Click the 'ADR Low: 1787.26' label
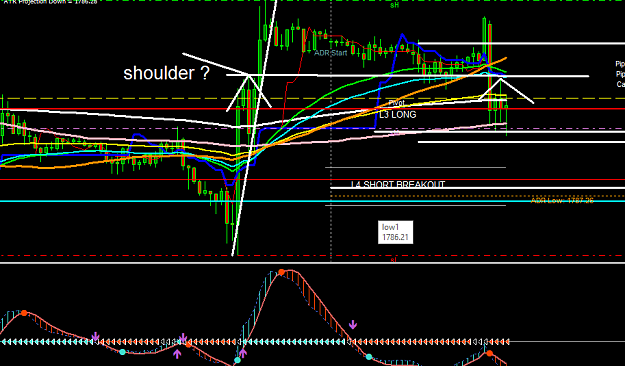 [x=562, y=200]
